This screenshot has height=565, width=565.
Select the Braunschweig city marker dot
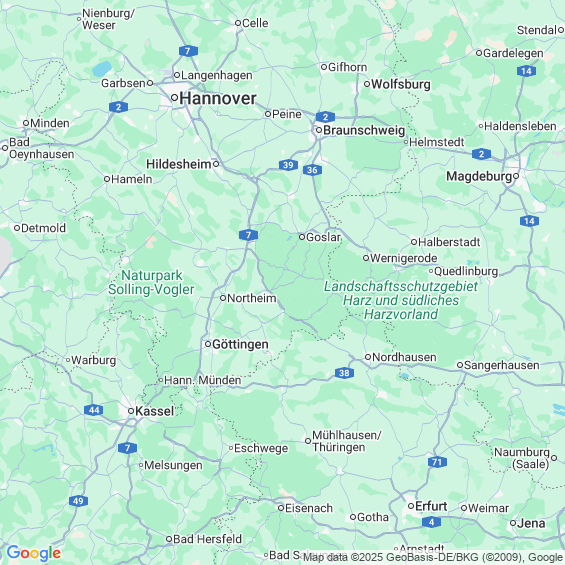319,130
